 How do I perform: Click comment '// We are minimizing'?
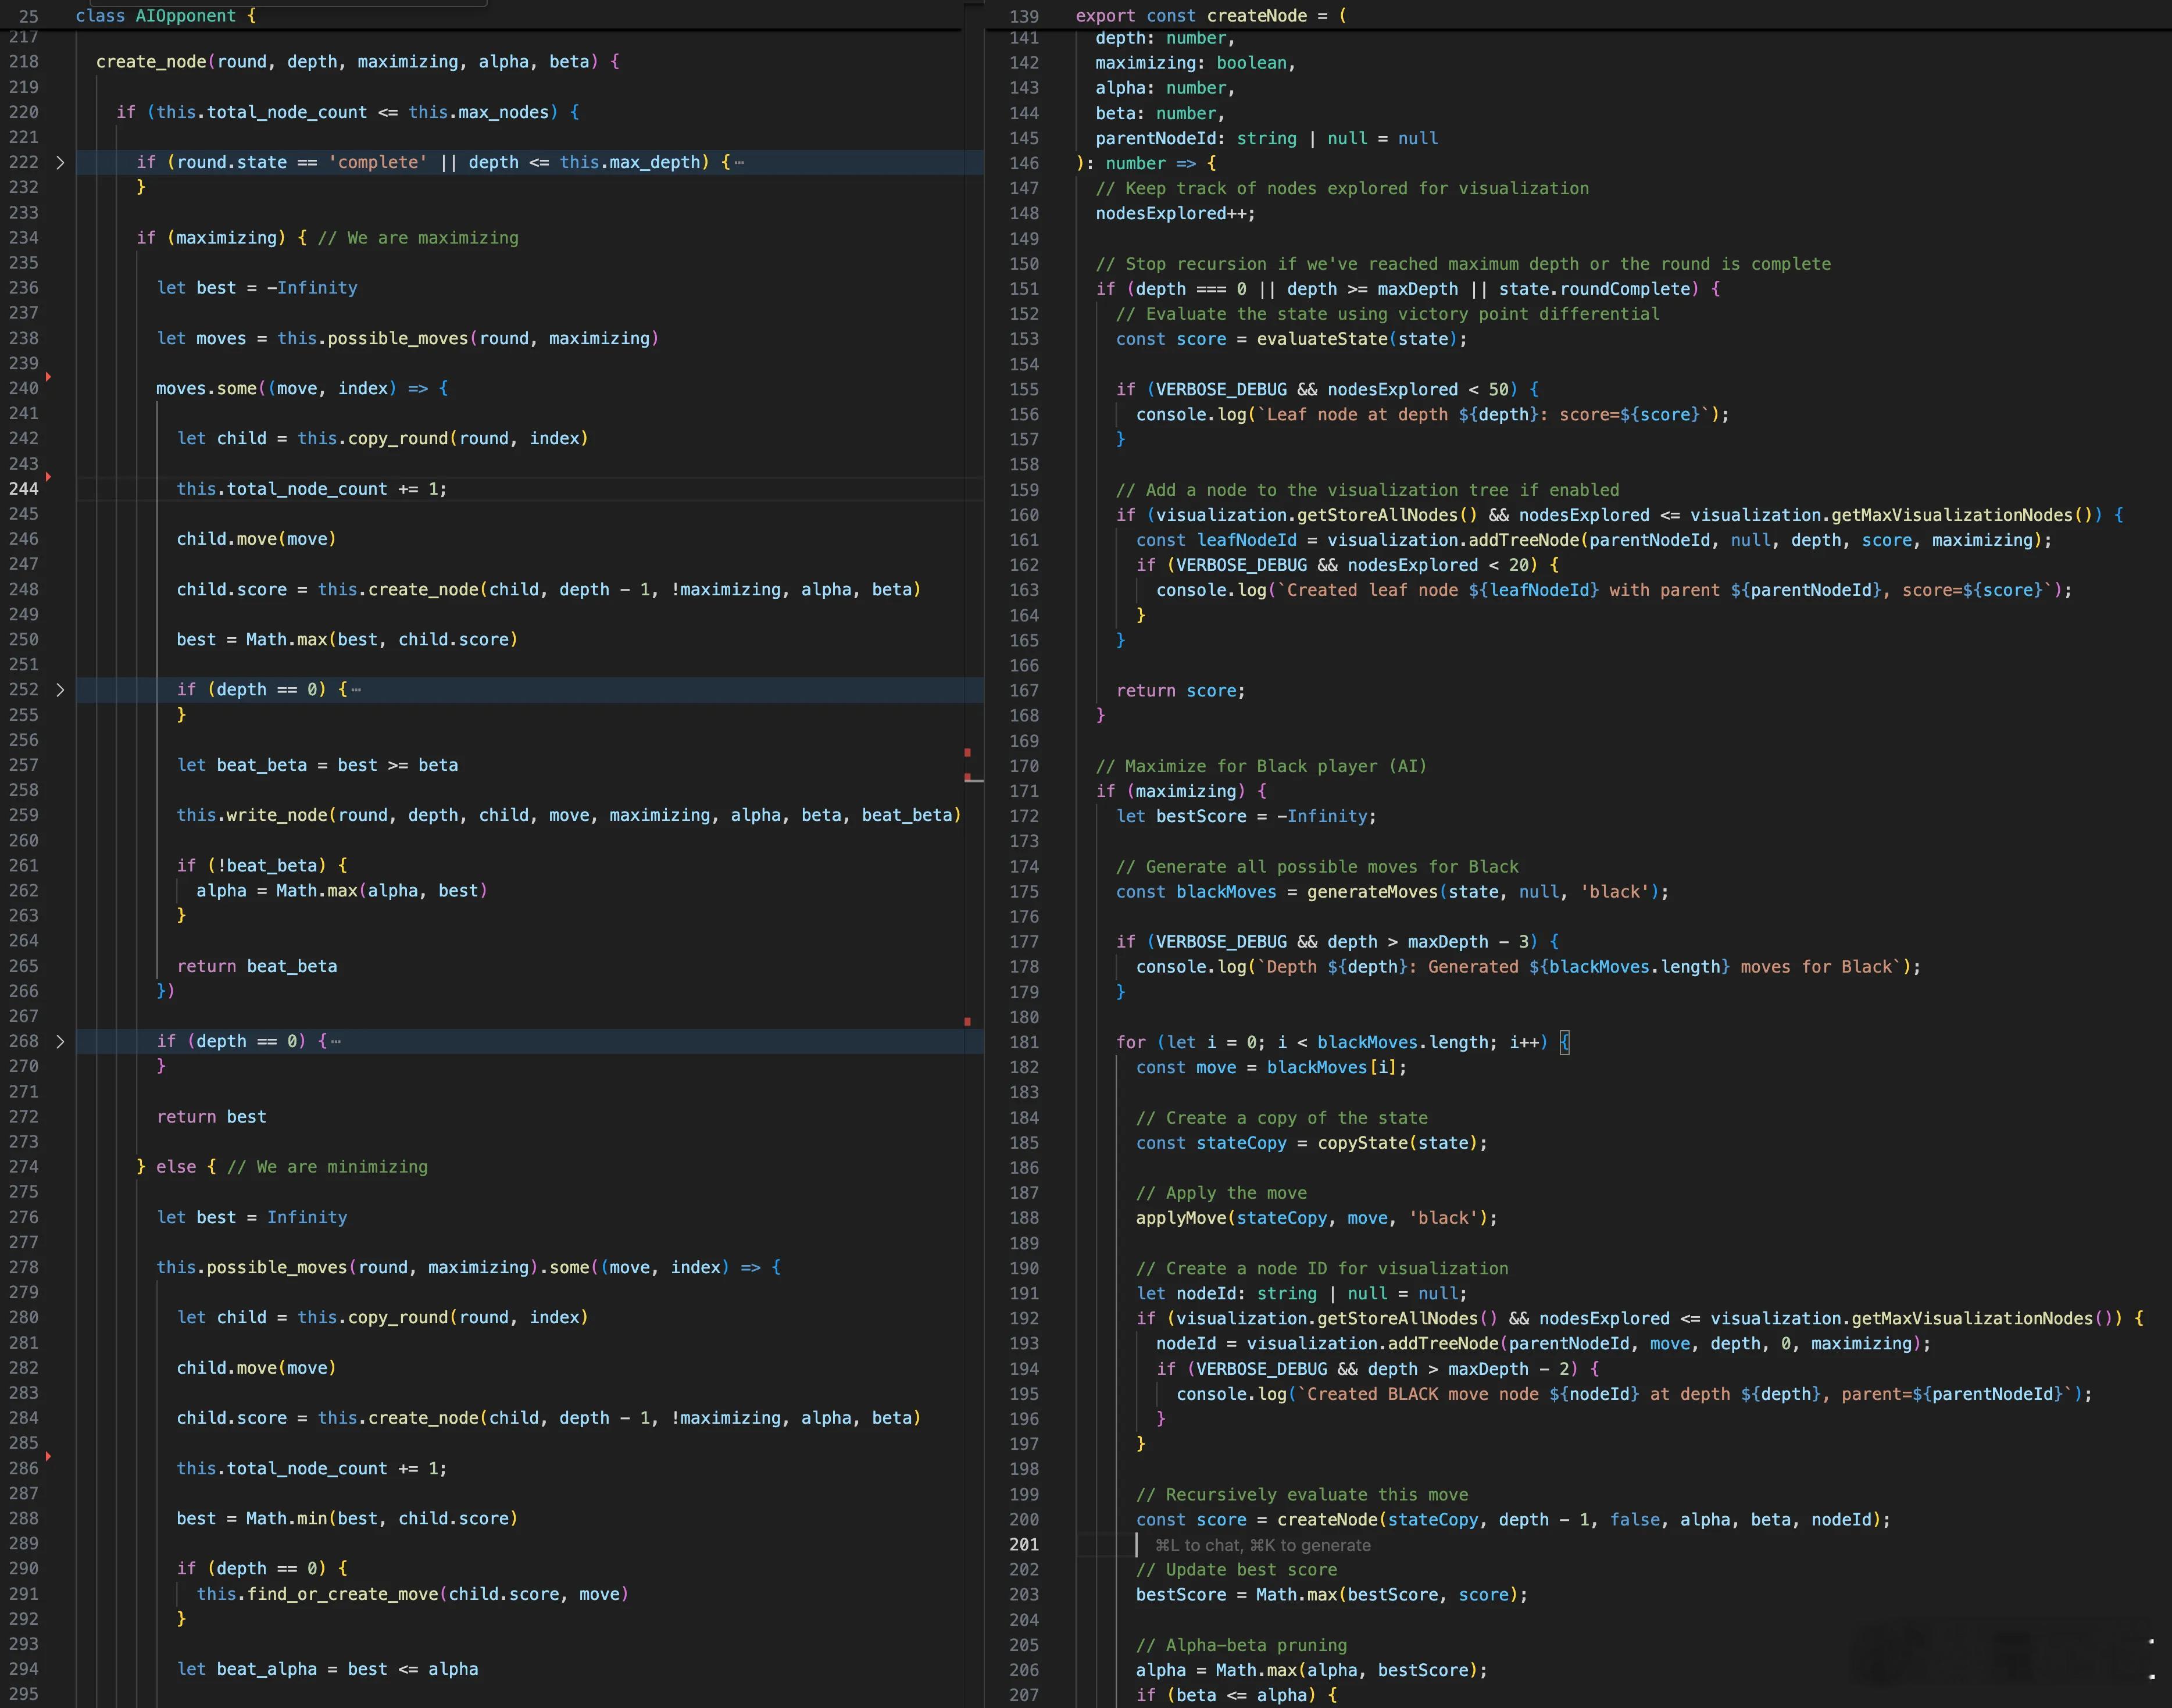coord(327,1167)
